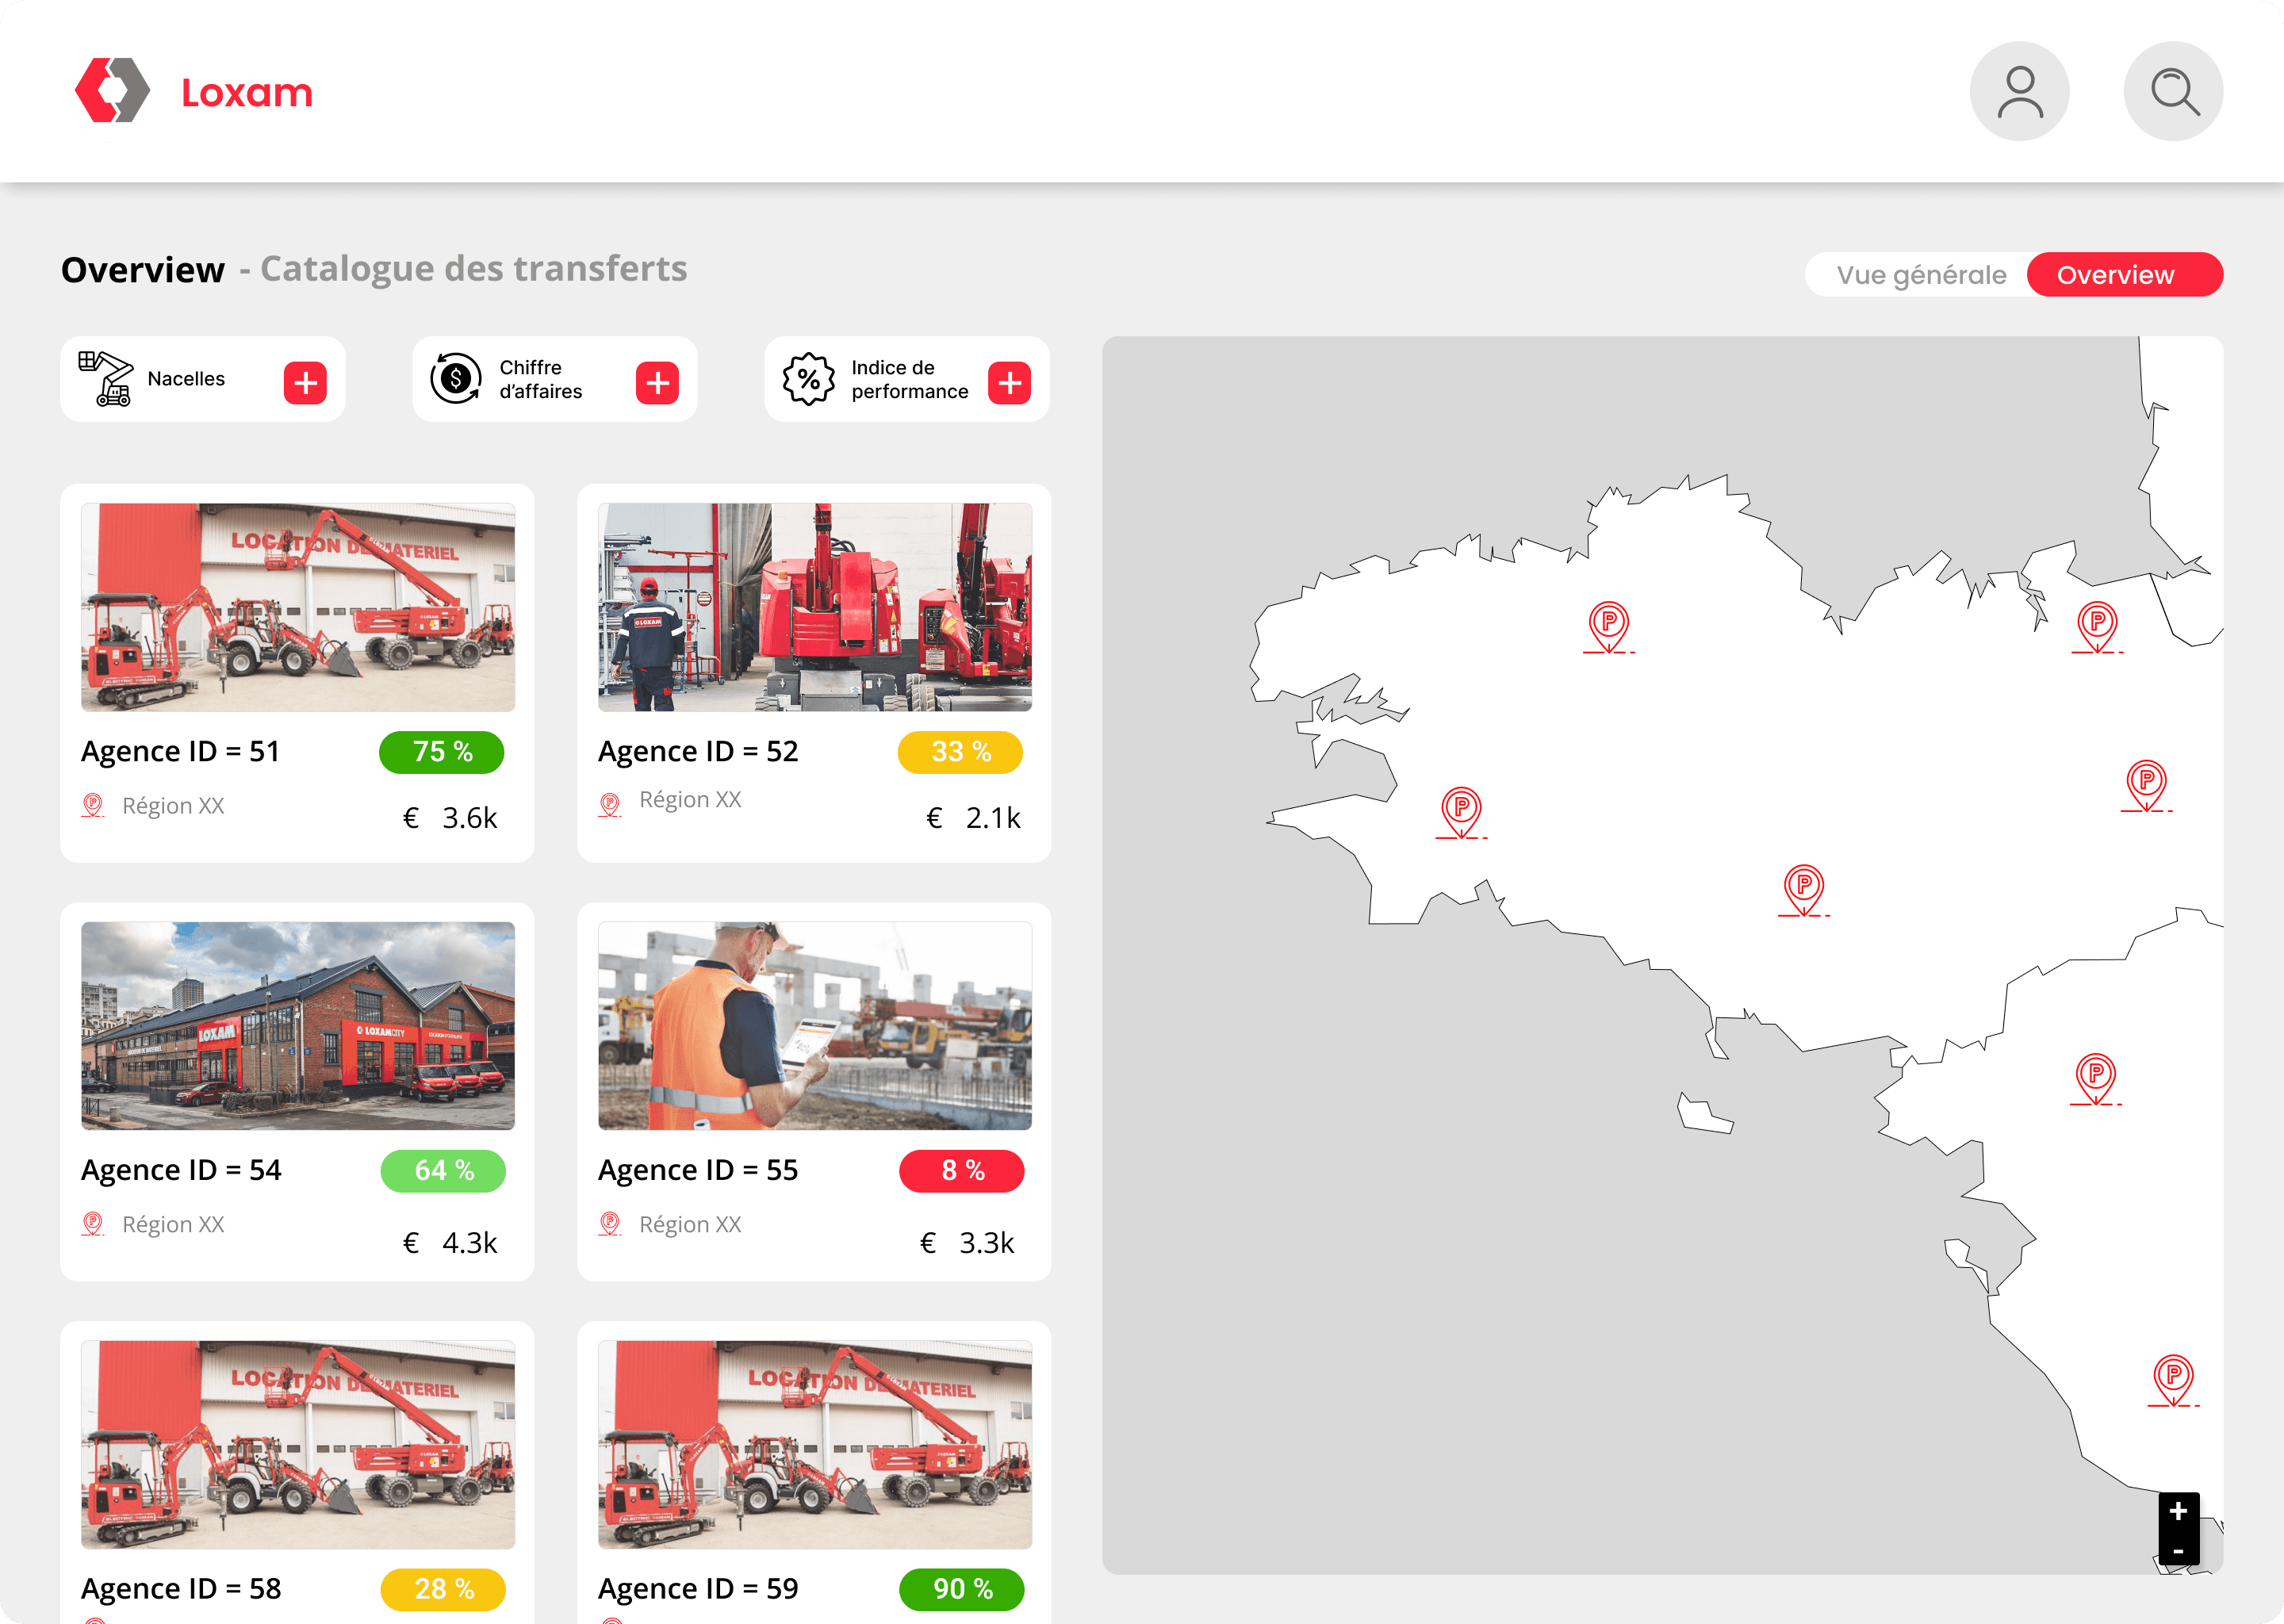Click the search magnifier icon
2284x1624 pixels.
pos(2173,91)
